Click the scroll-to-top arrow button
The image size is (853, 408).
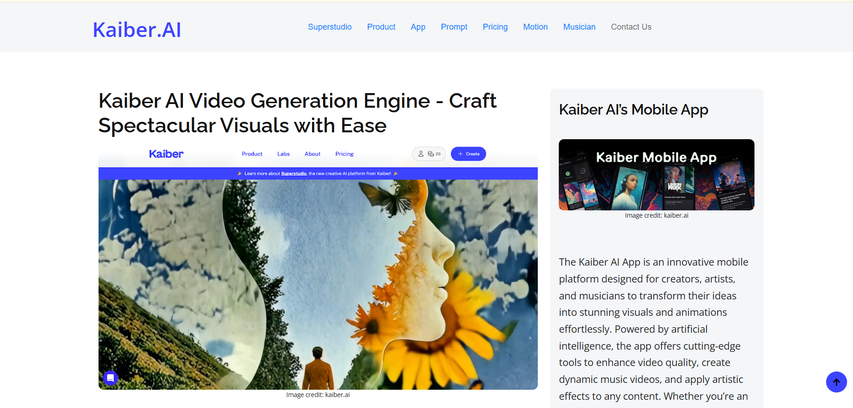point(836,382)
